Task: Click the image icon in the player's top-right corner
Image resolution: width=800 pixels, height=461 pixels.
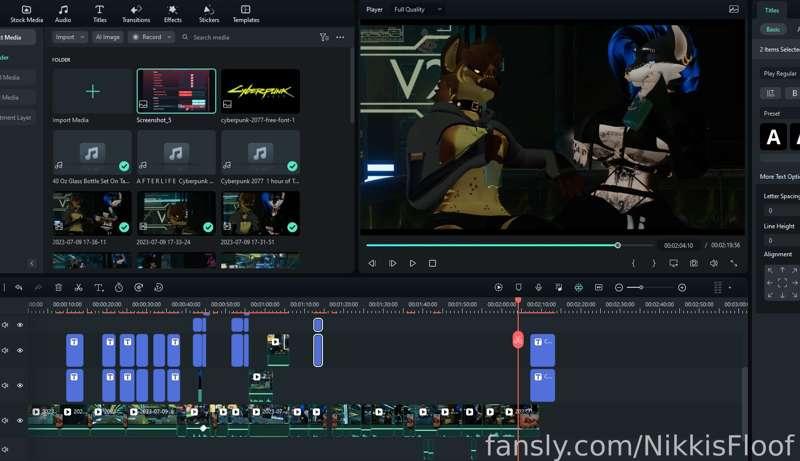Action: 734,9
